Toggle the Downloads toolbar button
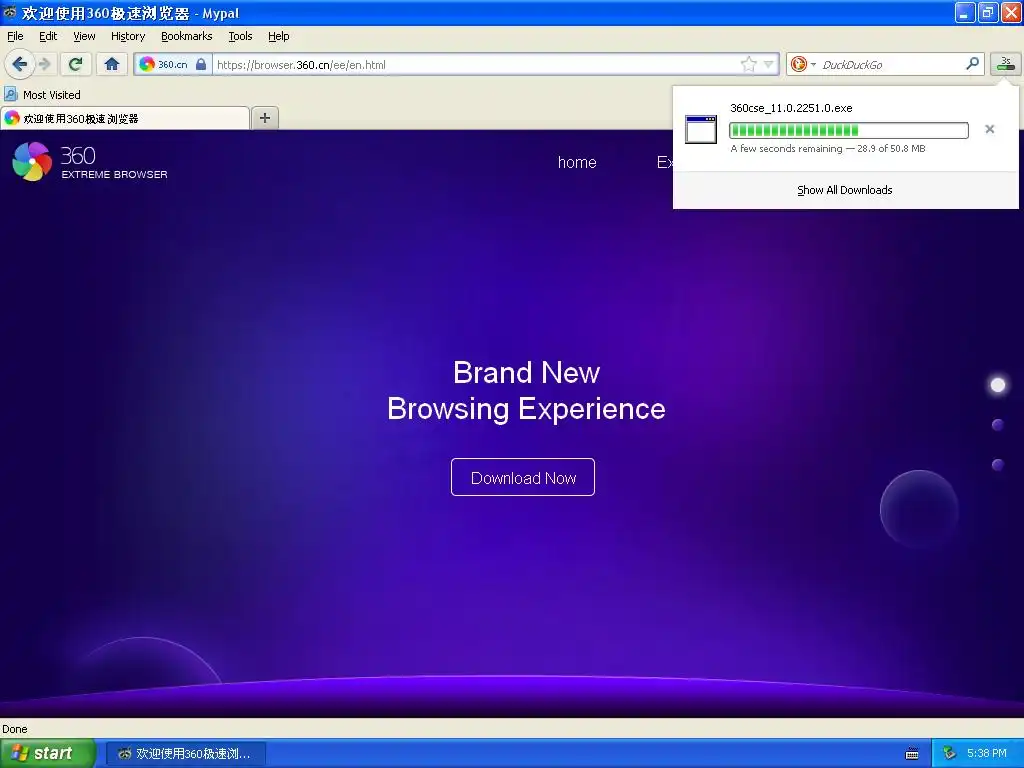This screenshot has width=1024, height=768. (1006, 64)
